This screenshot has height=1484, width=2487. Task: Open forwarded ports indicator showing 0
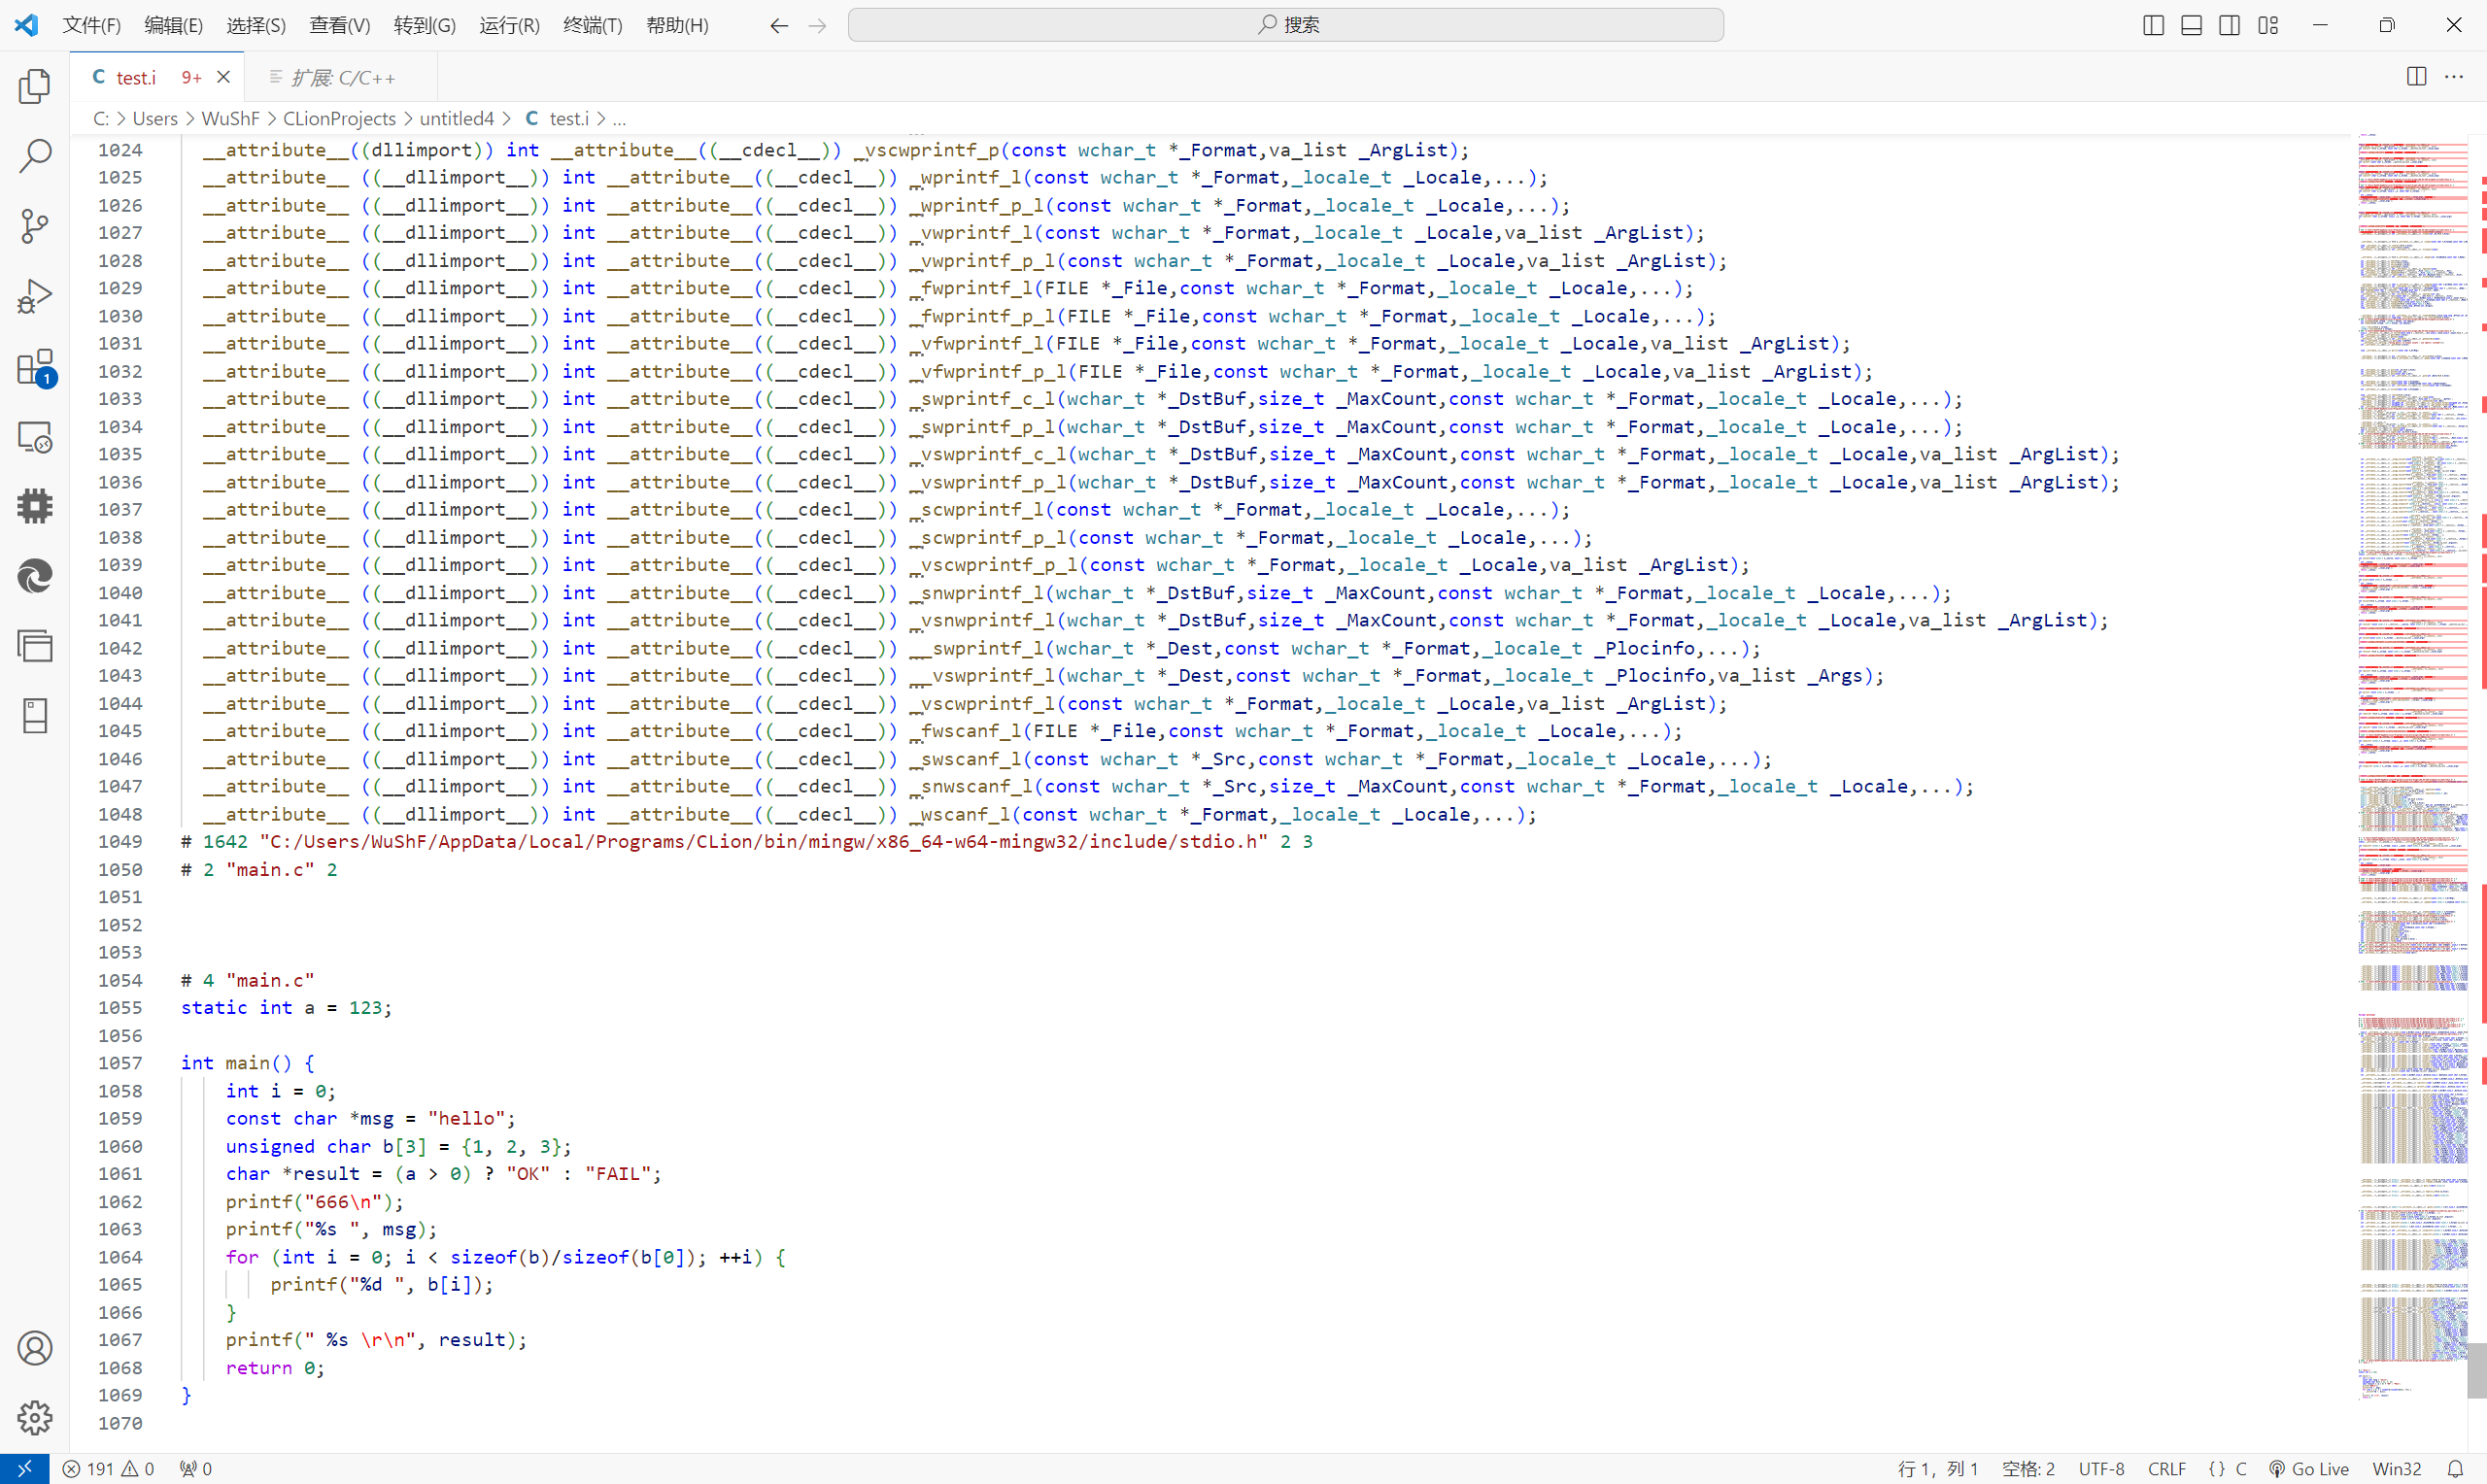195,1468
